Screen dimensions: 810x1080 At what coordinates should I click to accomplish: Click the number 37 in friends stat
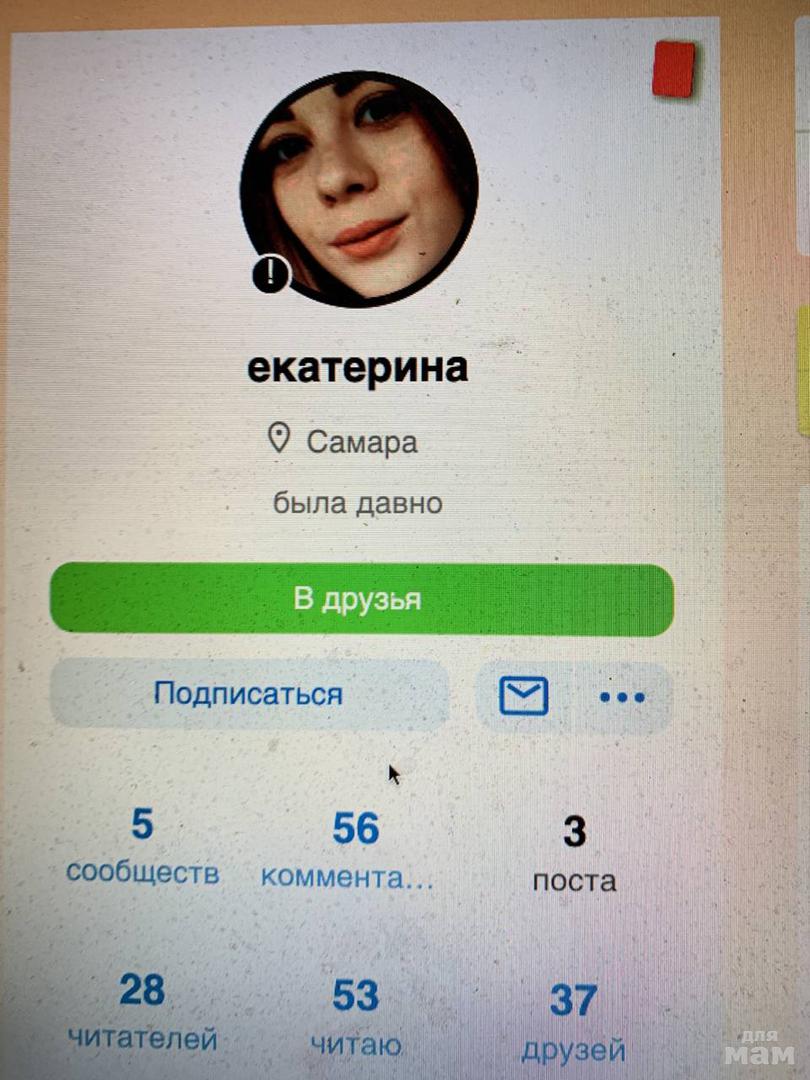[573, 1001]
